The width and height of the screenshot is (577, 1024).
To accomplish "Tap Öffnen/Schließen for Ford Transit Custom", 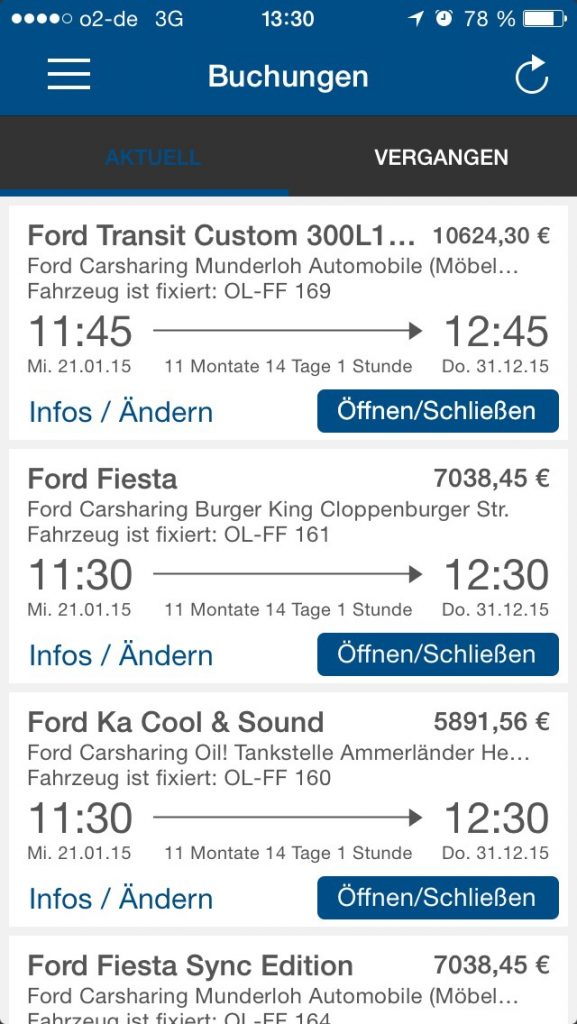I will pyautogui.click(x=438, y=411).
